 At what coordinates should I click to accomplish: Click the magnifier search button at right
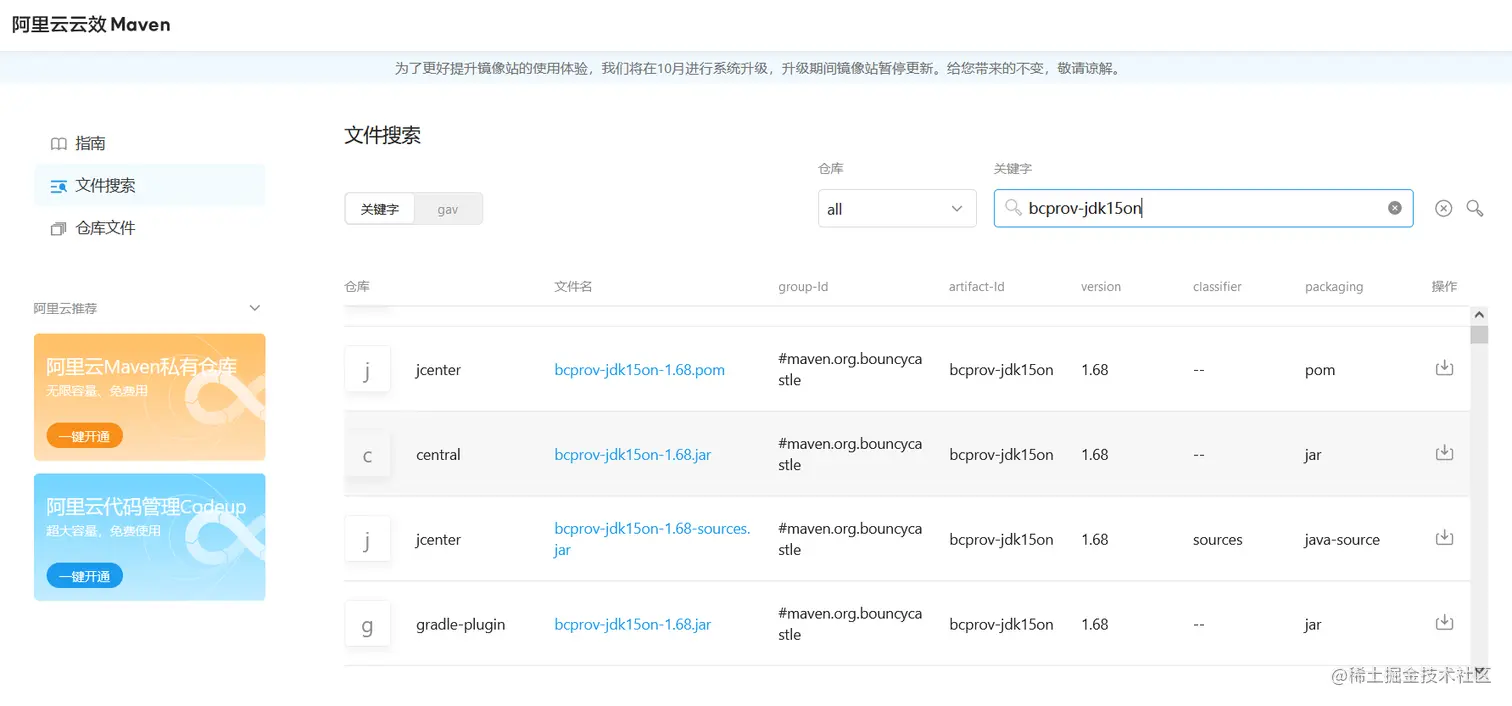tap(1475, 208)
